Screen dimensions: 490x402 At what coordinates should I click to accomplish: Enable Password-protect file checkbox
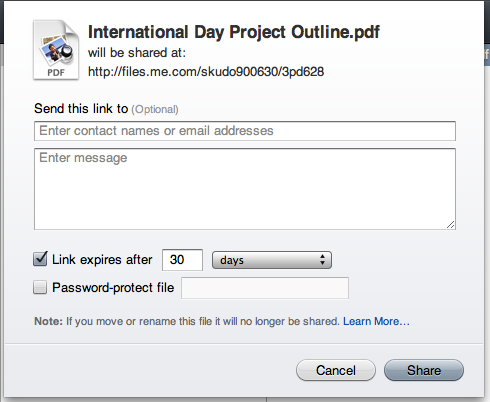(40, 287)
